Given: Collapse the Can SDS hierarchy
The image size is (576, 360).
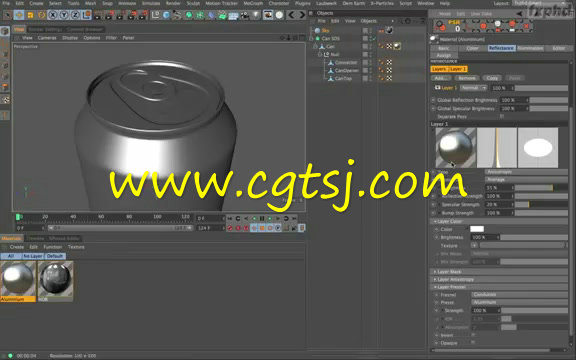Looking at the screenshot, I should pos(312,38).
